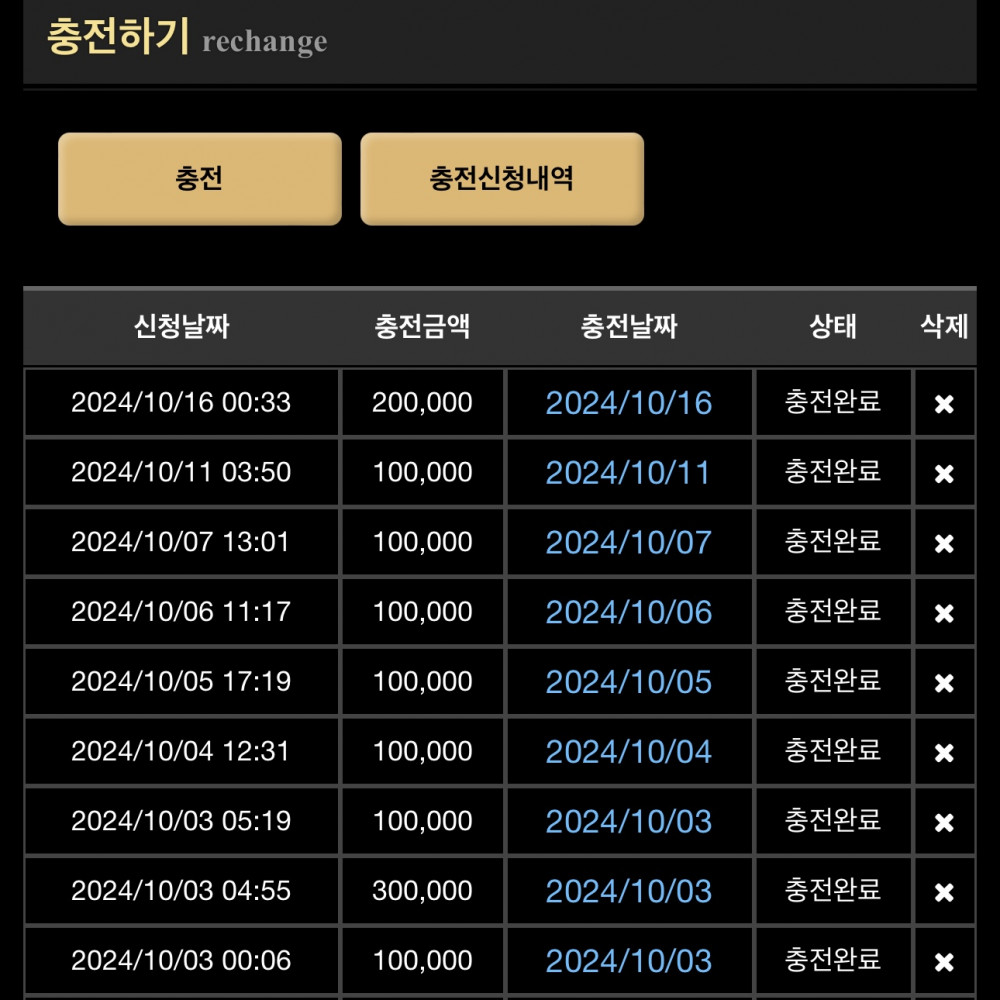Click the 신청날짜 column header
The image size is (1000, 1000).
click(x=182, y=326)
